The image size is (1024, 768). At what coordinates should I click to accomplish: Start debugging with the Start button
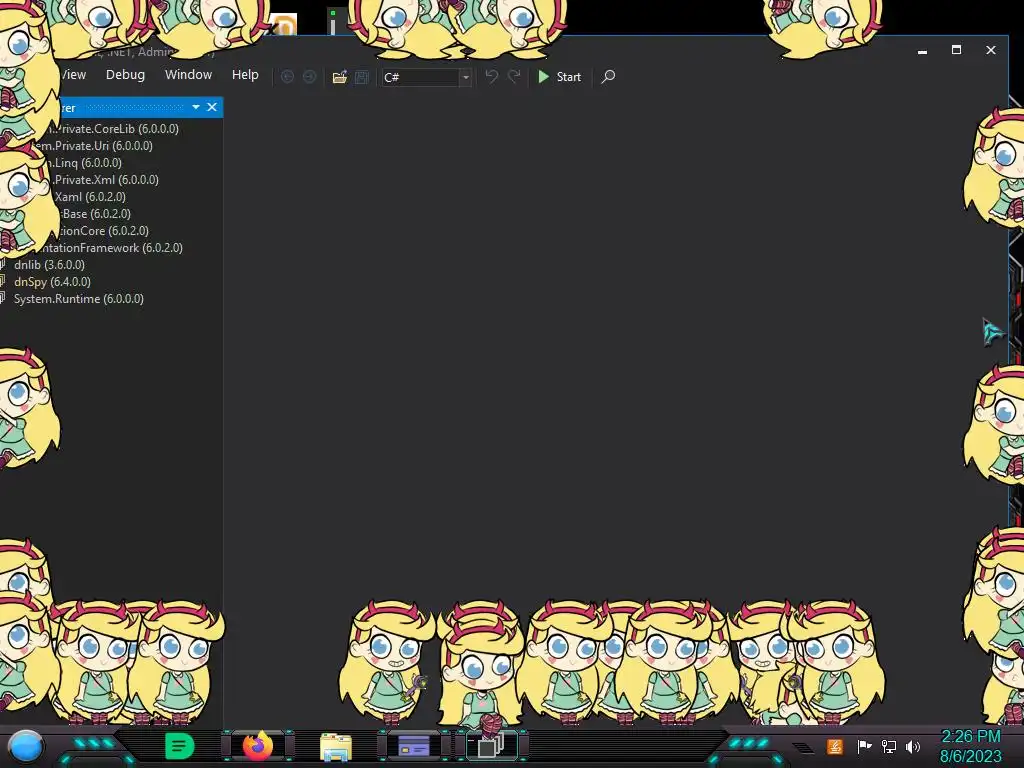(560, 76)
